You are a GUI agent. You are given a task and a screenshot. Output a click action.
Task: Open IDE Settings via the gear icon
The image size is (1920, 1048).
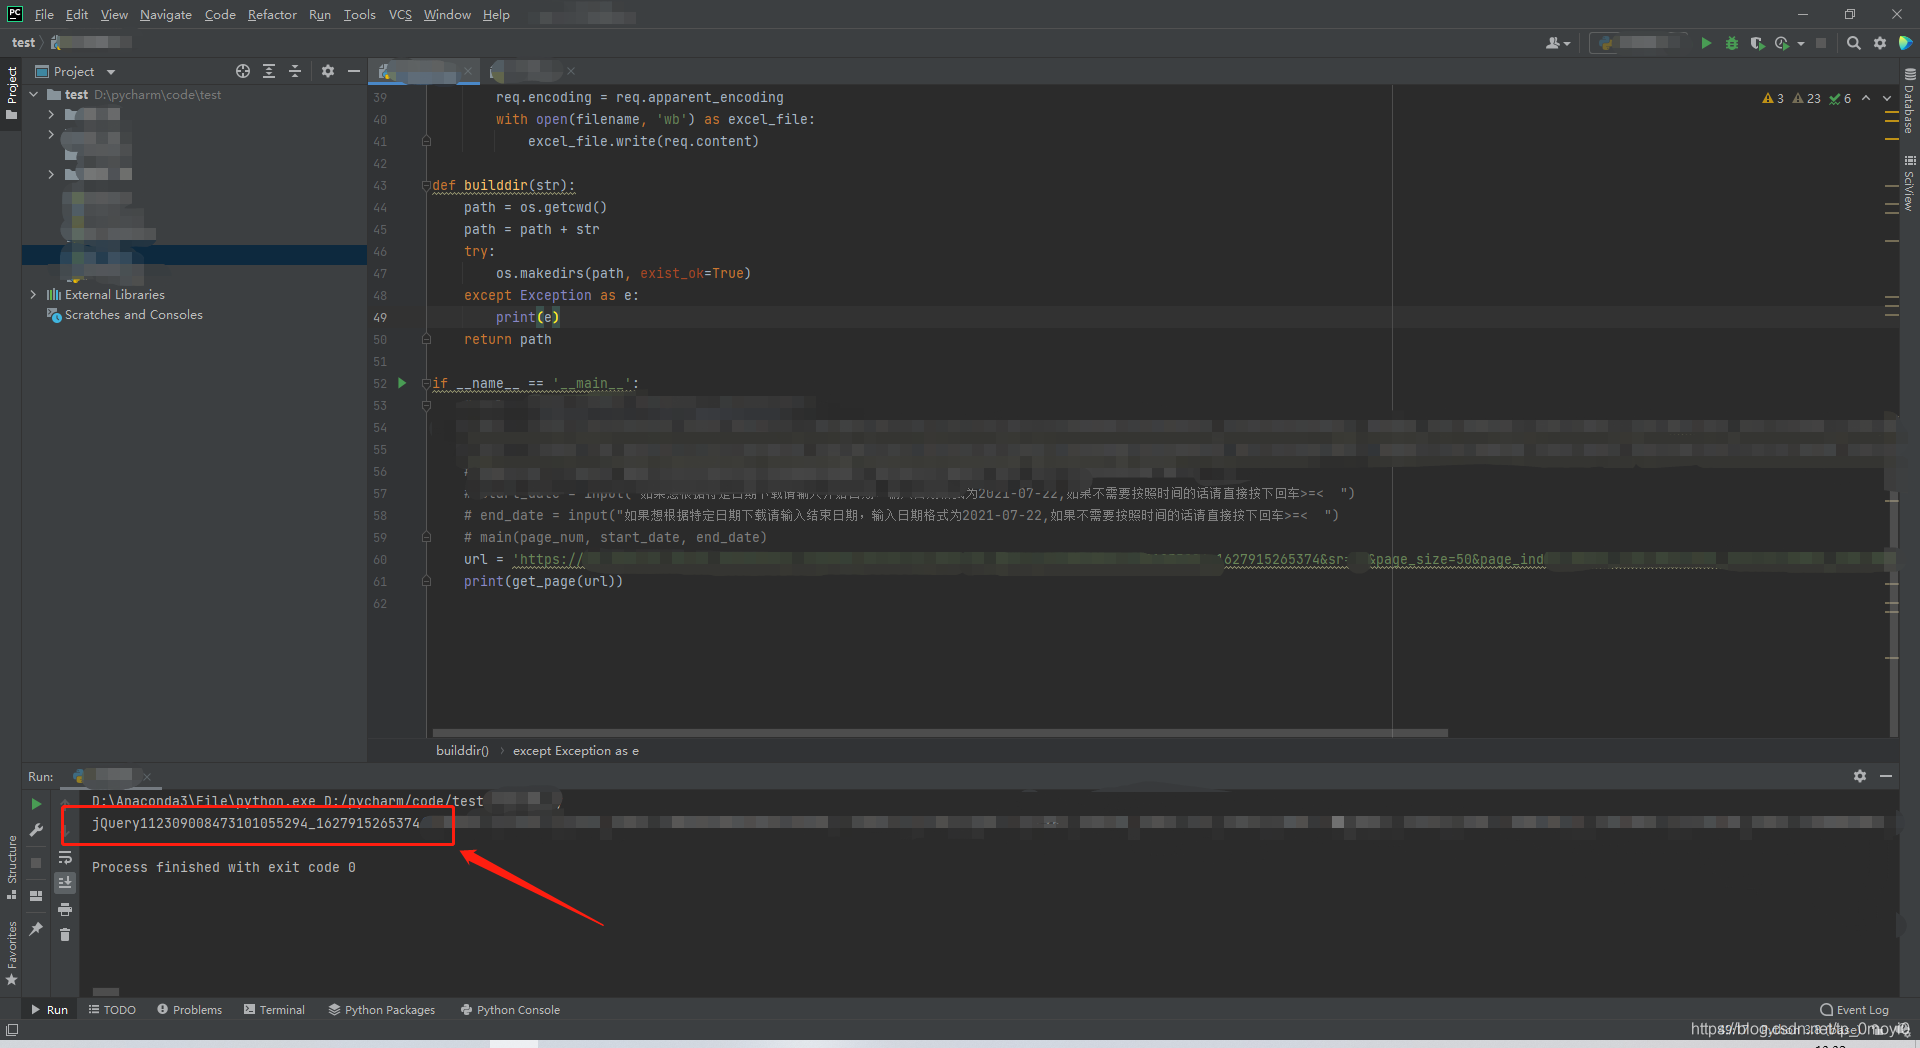1880,43
